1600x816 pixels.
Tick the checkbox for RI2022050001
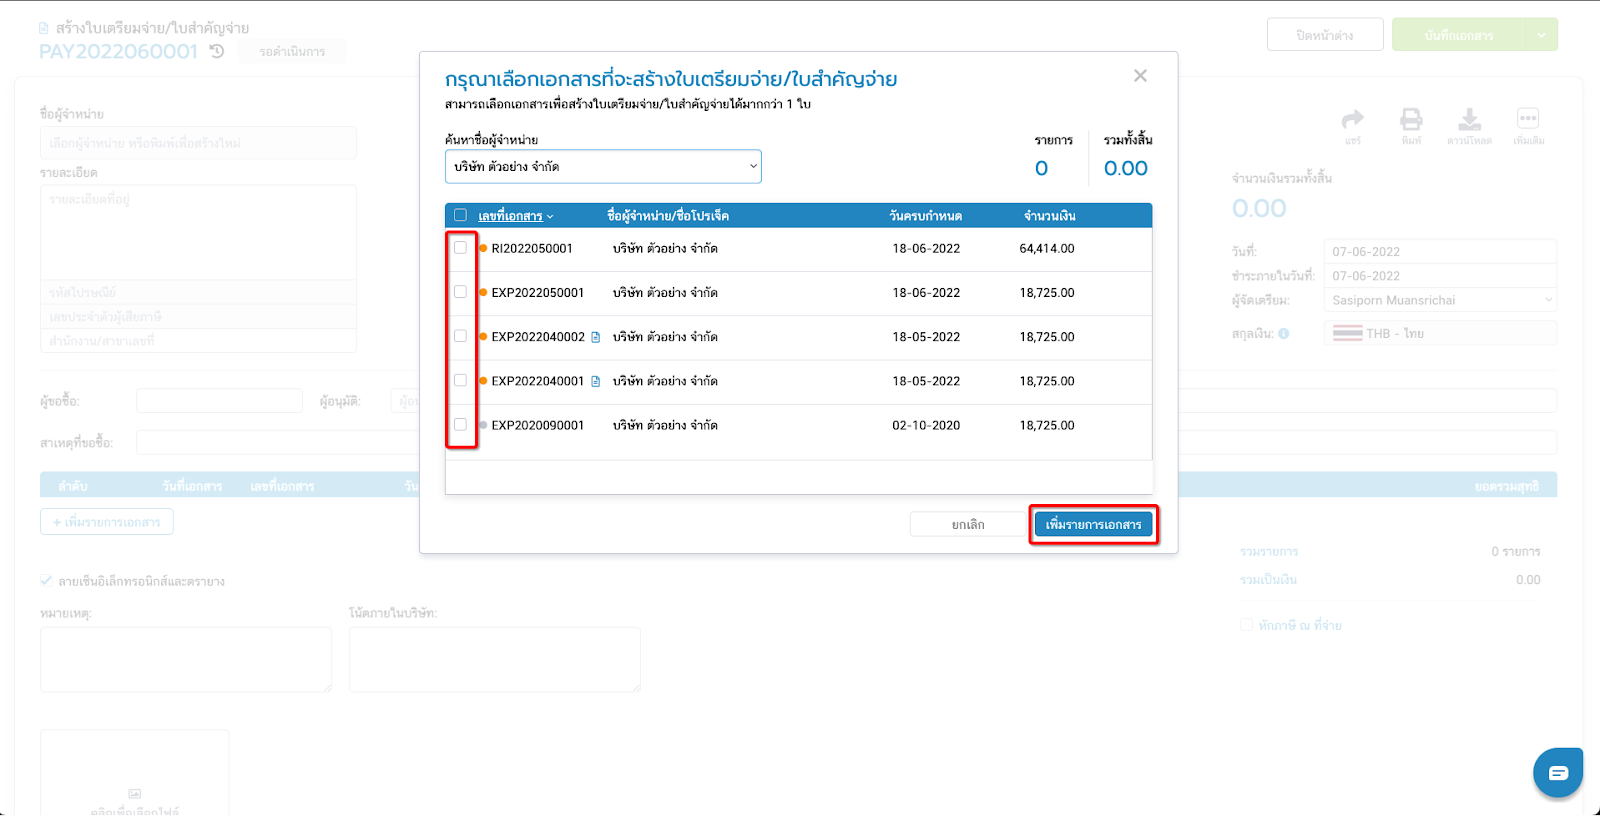pos(460,248)
